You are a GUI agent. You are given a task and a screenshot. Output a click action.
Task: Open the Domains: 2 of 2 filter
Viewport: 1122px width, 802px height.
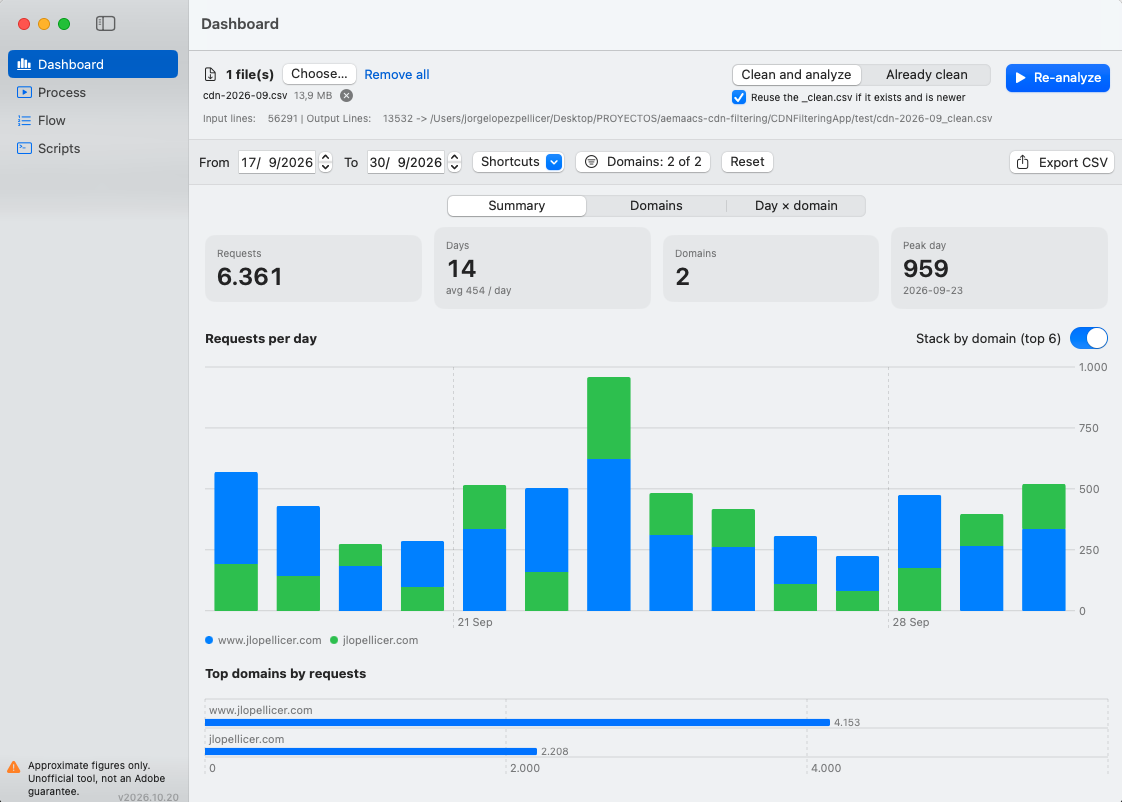click(643, 162)
